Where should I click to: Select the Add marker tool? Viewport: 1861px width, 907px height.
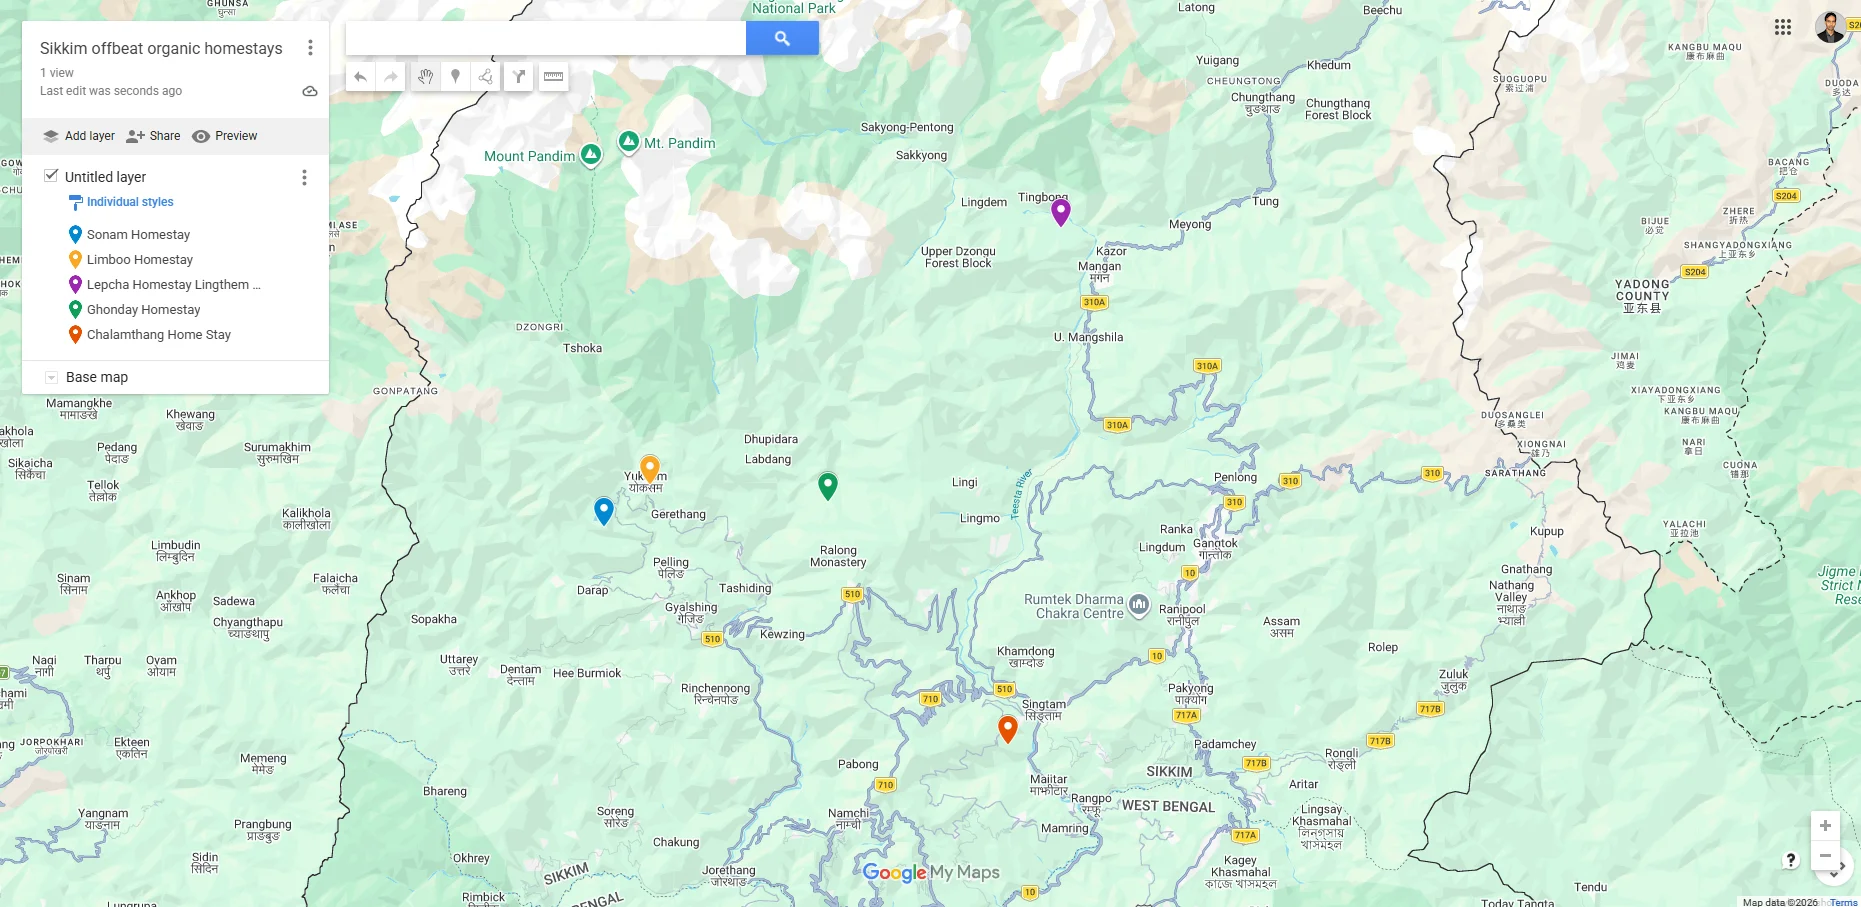click(x=456, y=76)
